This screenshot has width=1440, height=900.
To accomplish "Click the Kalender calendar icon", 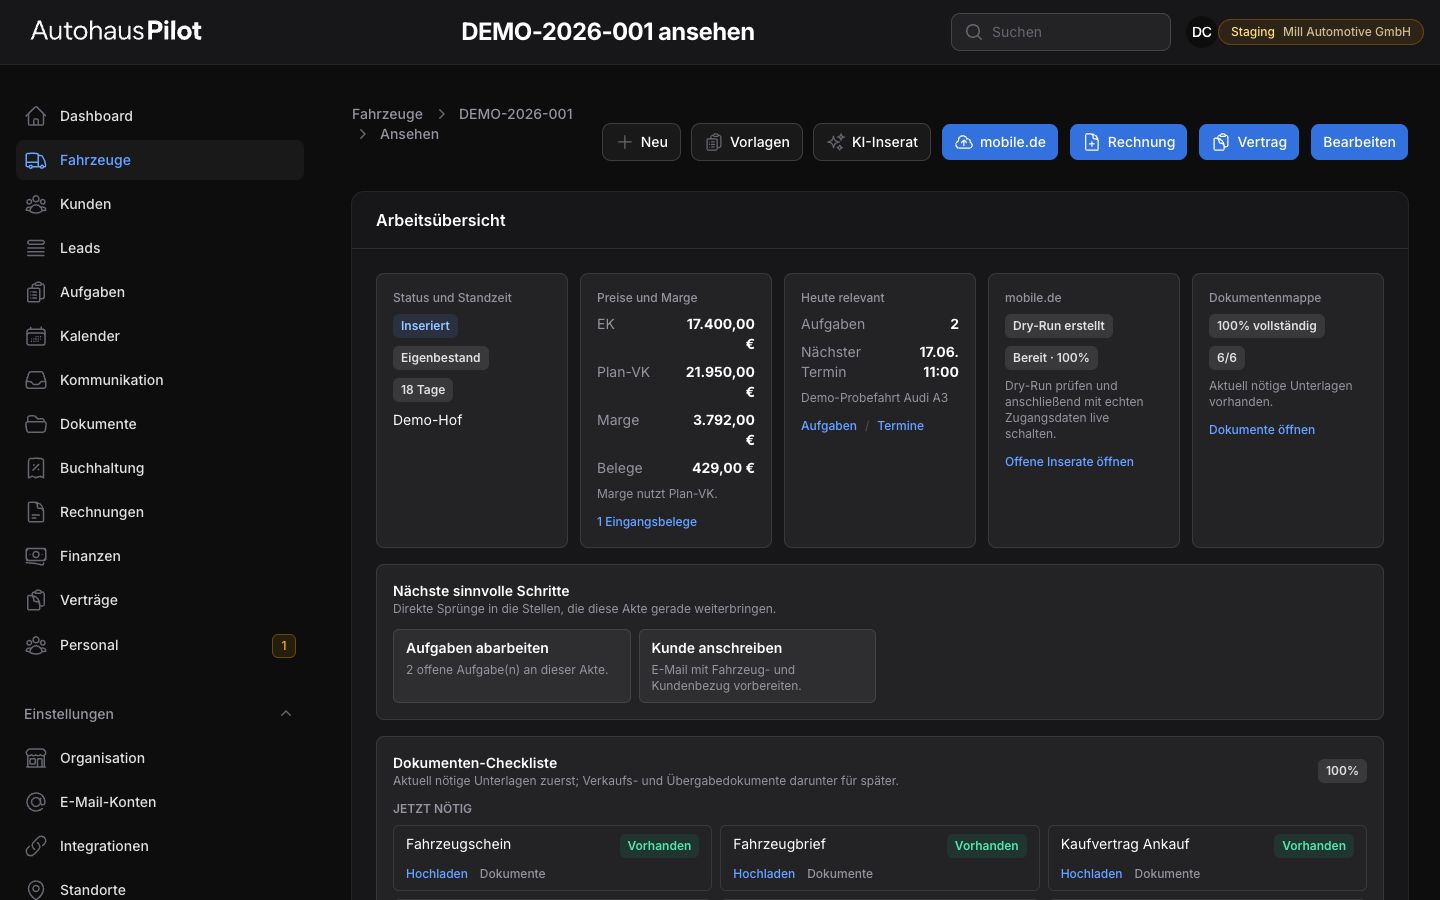I will coord(36,336).
